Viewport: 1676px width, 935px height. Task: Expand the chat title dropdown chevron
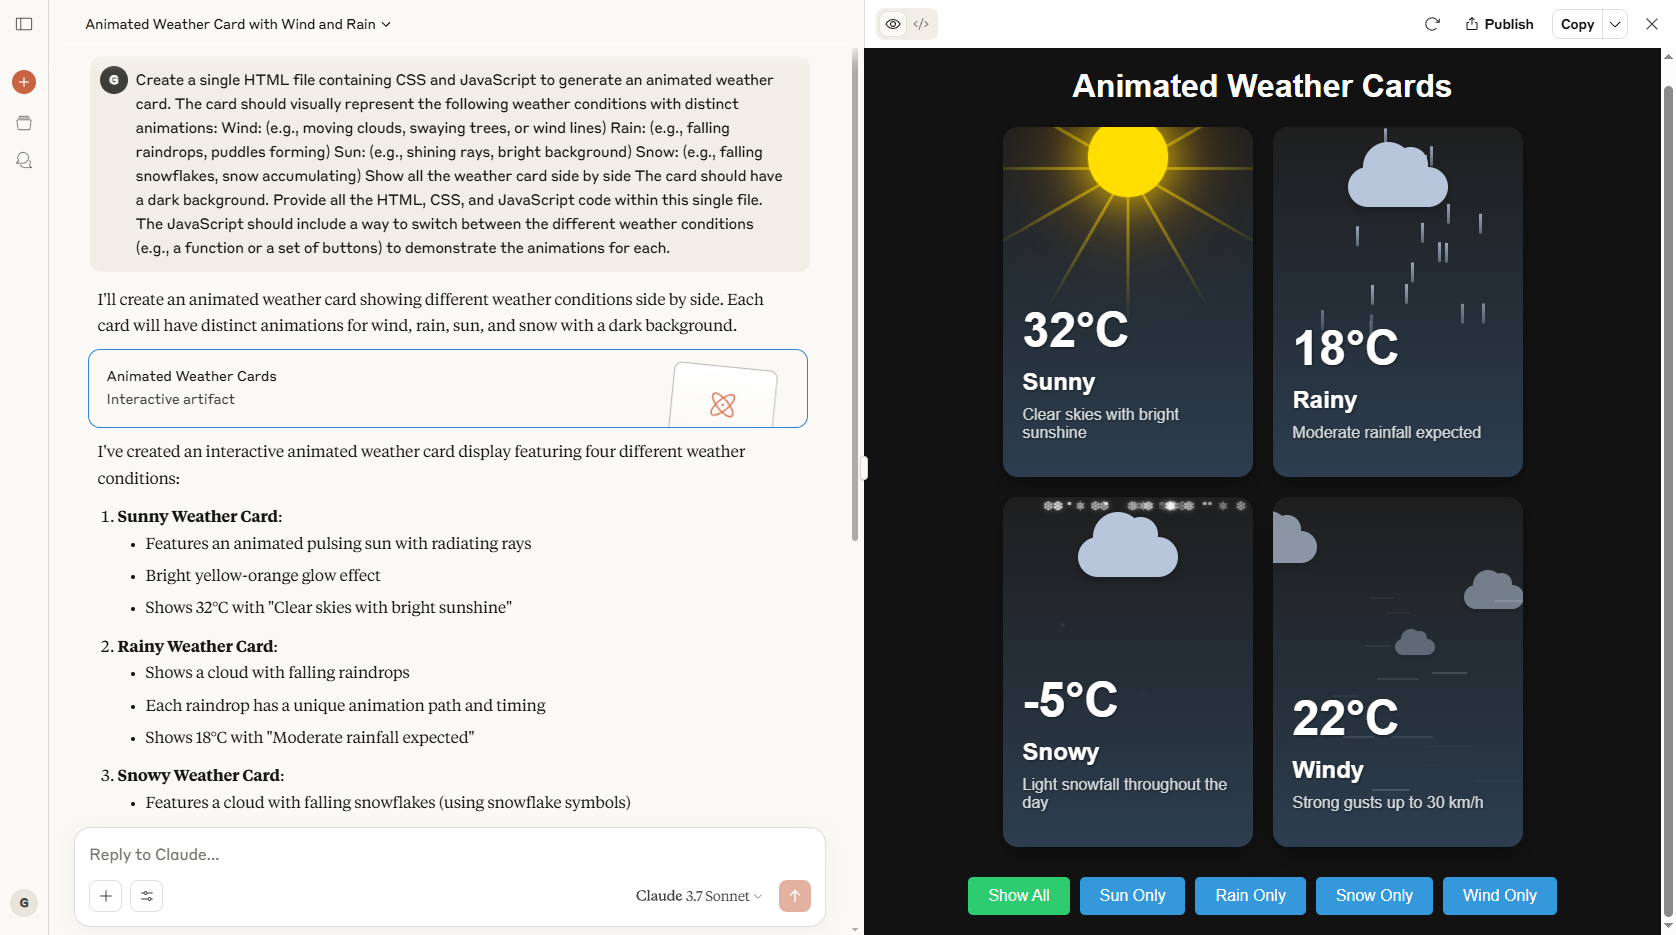(387, 24)
